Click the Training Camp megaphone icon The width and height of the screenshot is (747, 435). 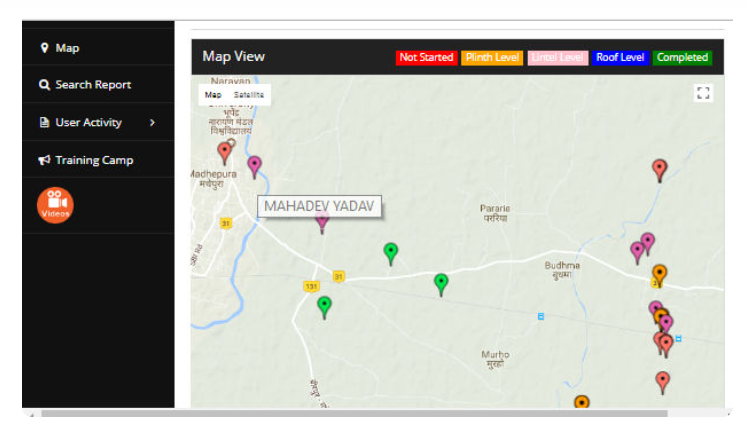point(44,160)
